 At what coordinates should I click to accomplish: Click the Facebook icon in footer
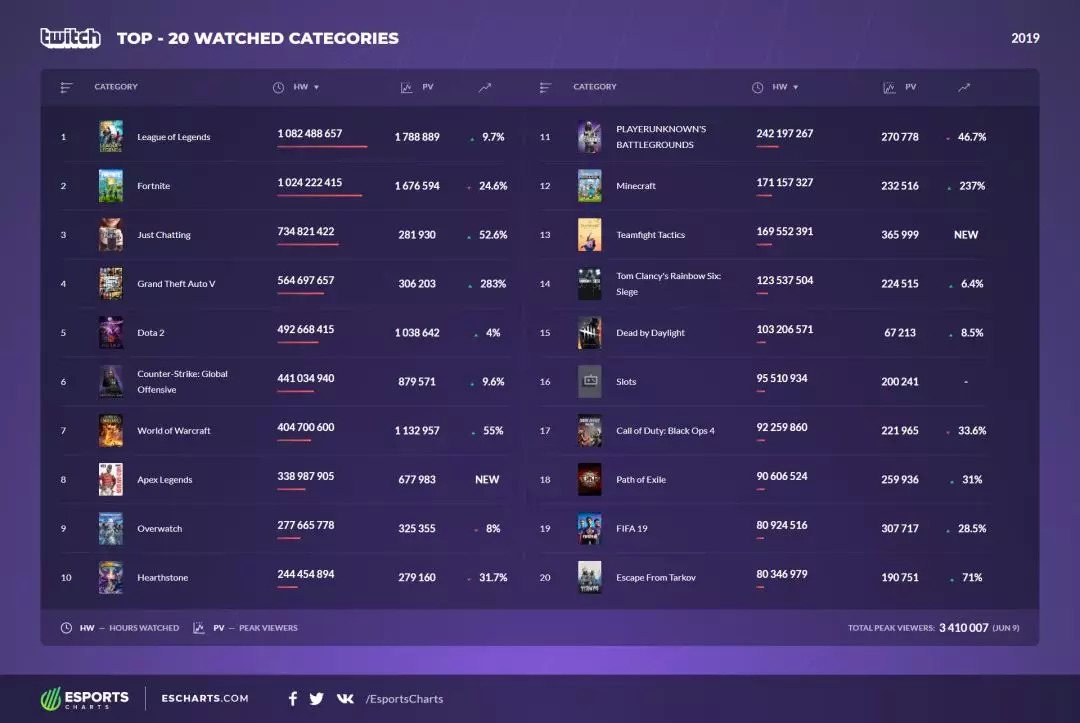(x=293, y=699)
